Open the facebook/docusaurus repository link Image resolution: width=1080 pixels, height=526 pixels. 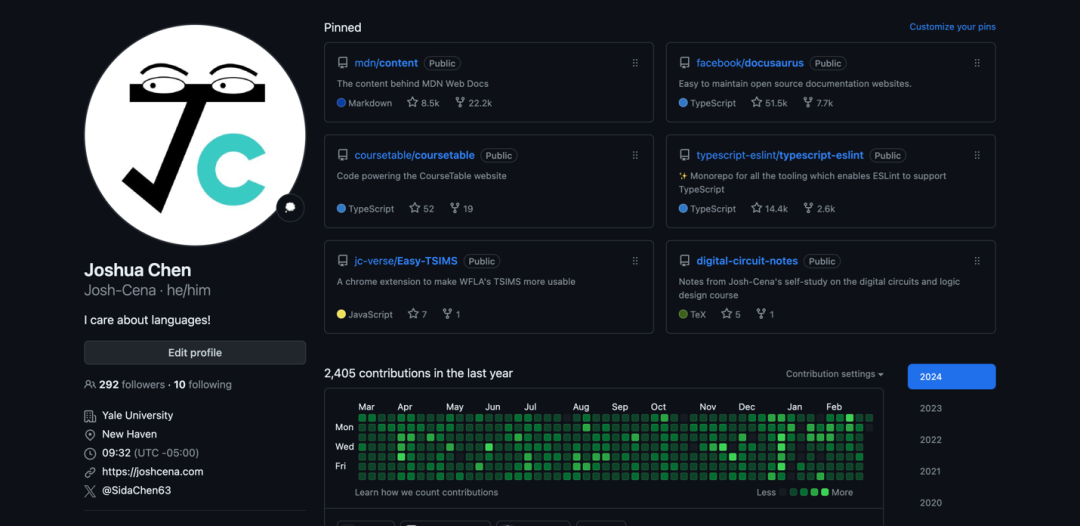[x=750, y=63]
